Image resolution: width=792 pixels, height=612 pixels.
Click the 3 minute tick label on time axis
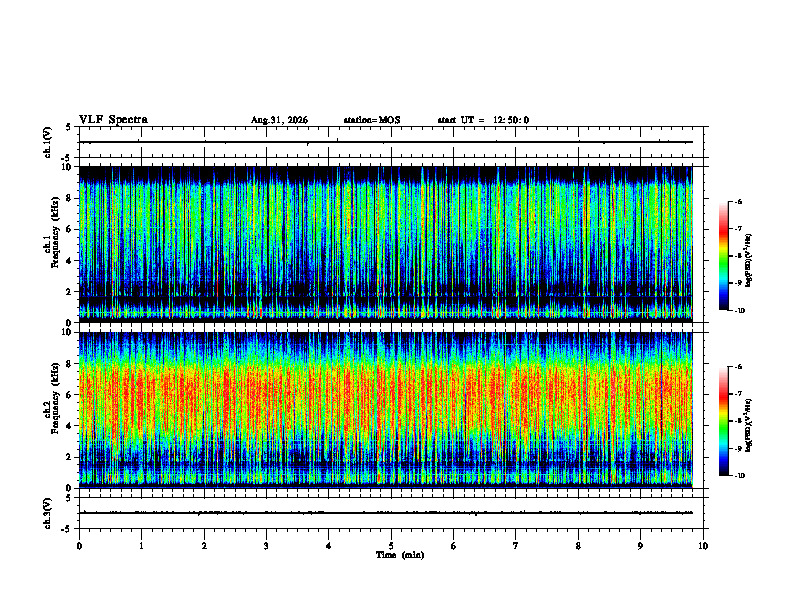(266, 546)
